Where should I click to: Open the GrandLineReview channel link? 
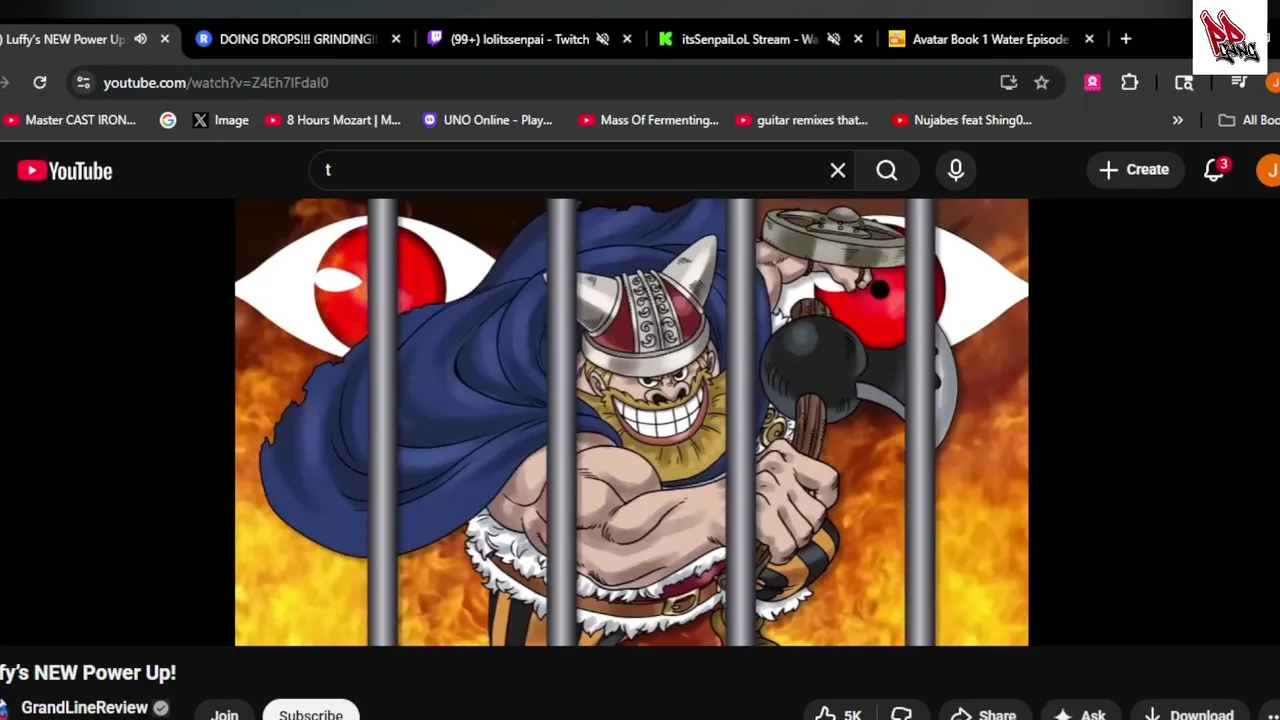coord(84,707)
